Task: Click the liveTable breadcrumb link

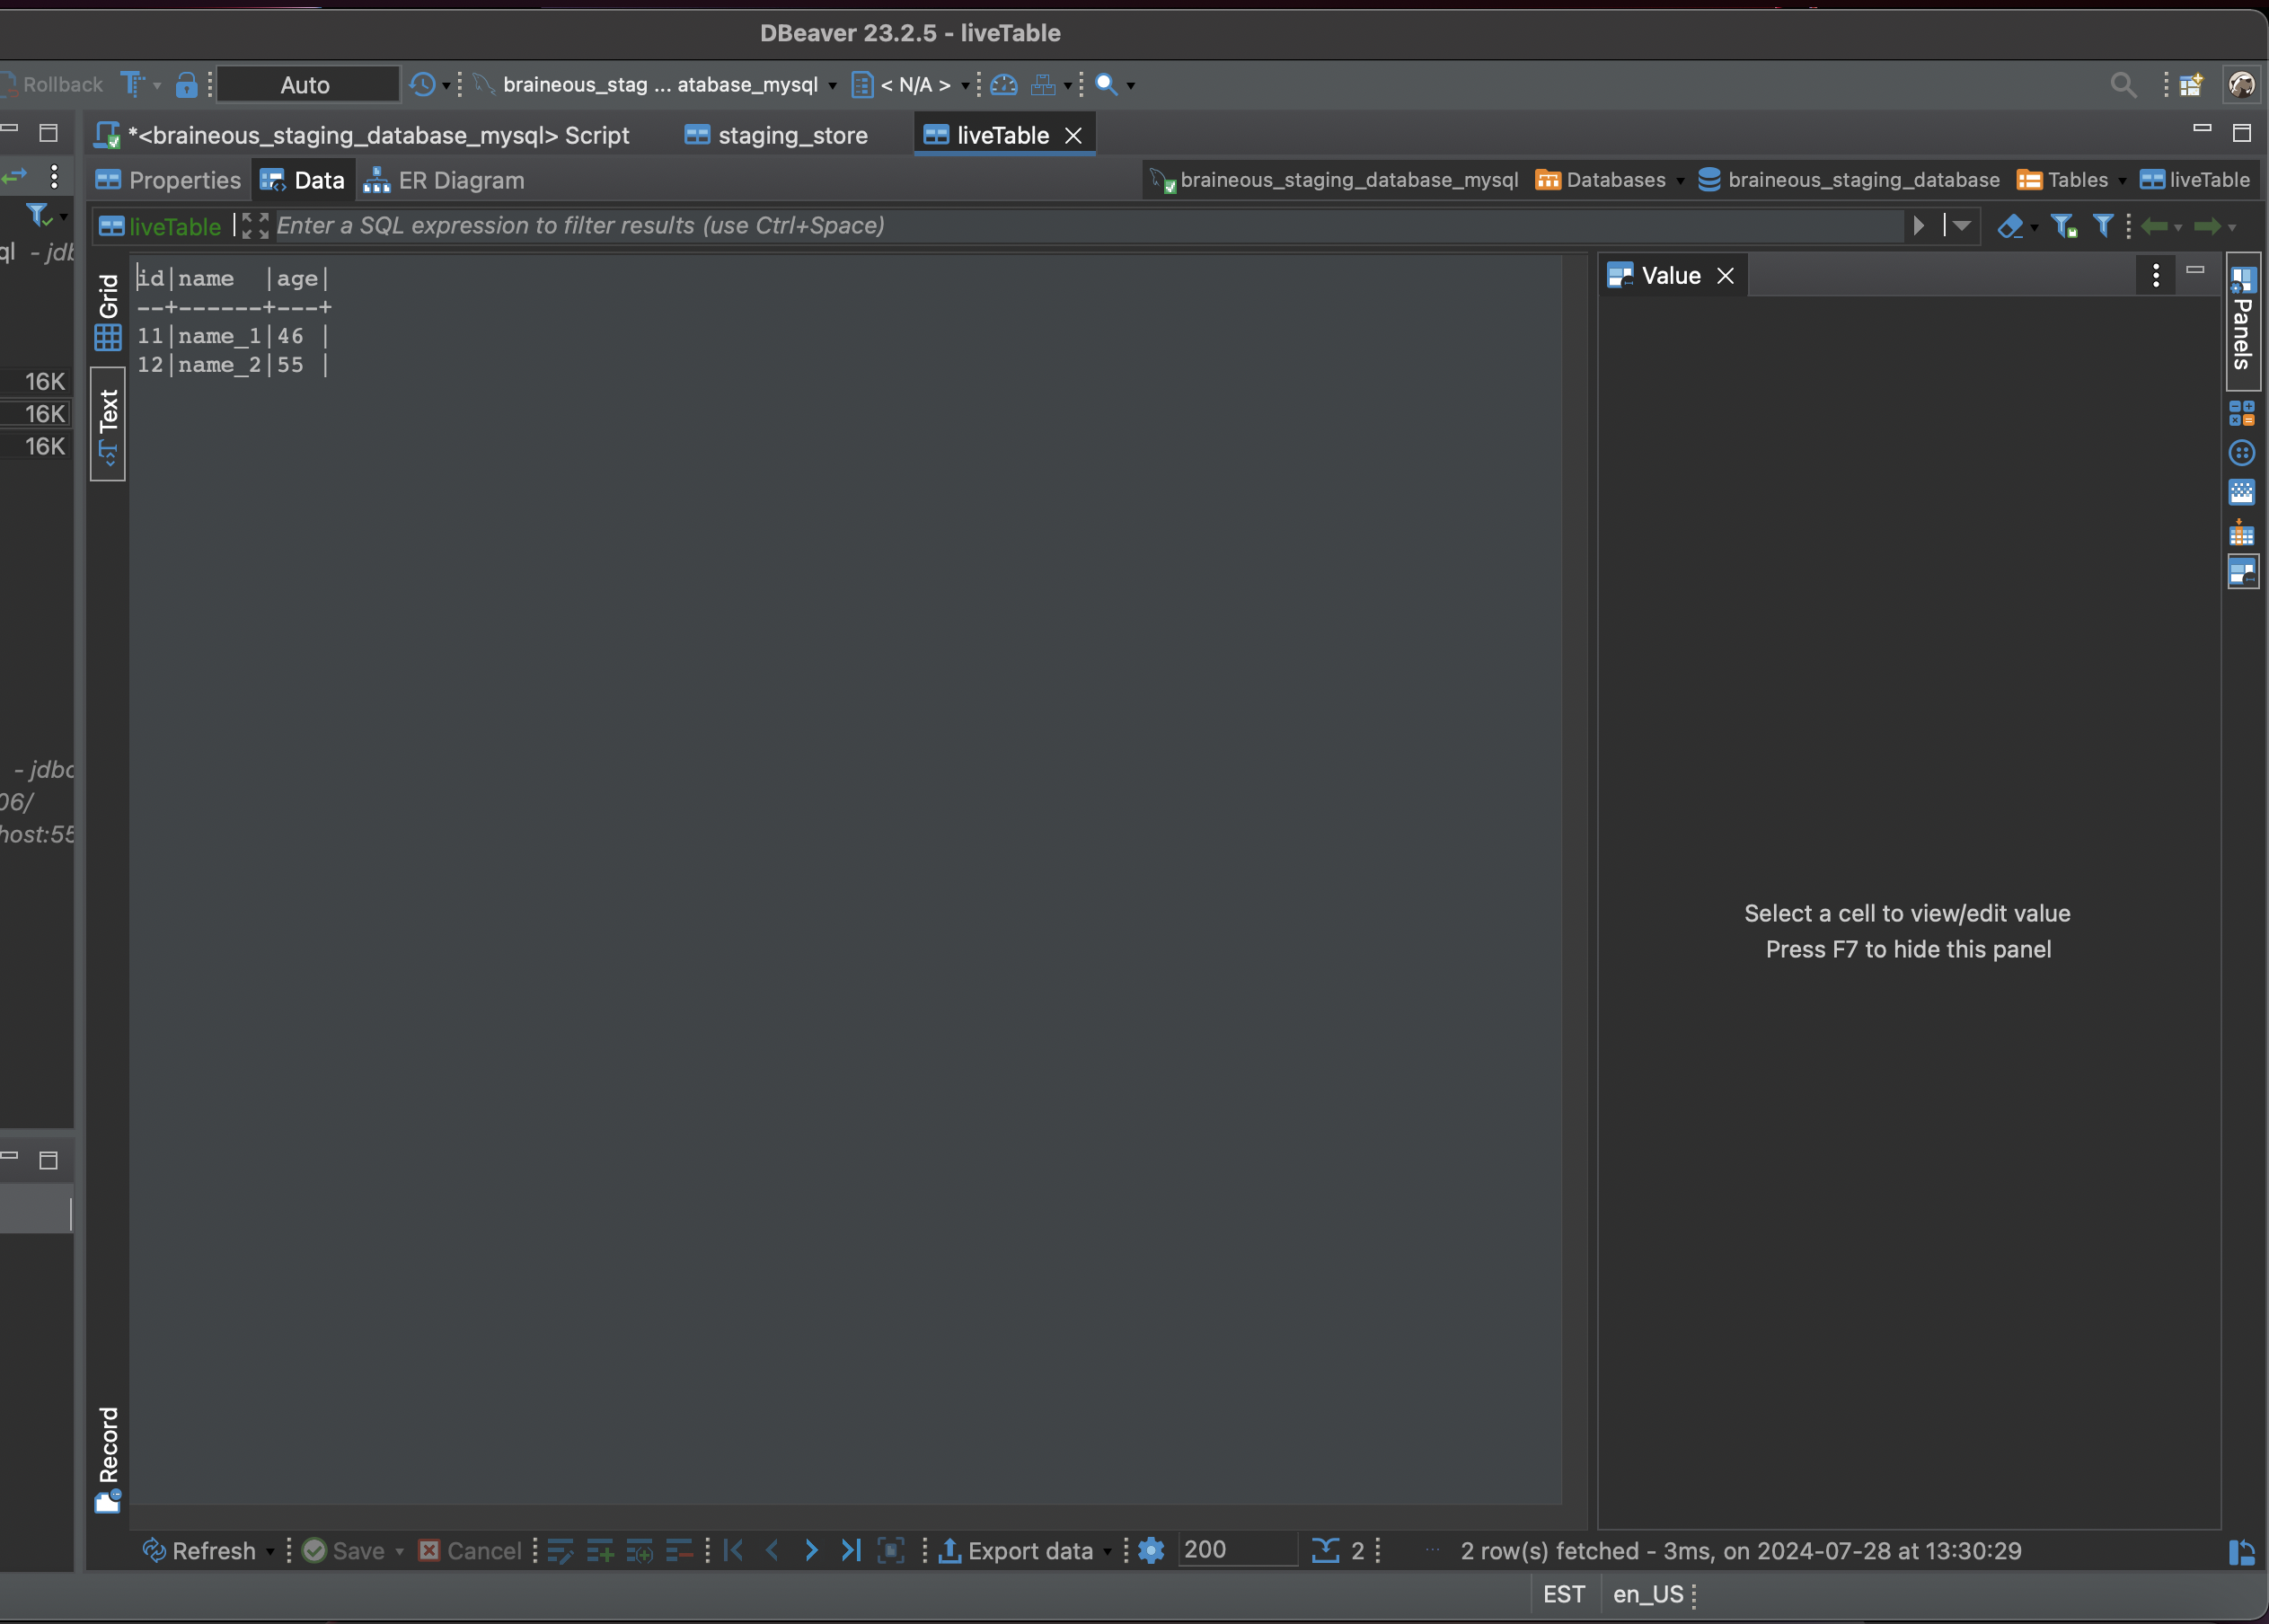Action: [2195, 180]
